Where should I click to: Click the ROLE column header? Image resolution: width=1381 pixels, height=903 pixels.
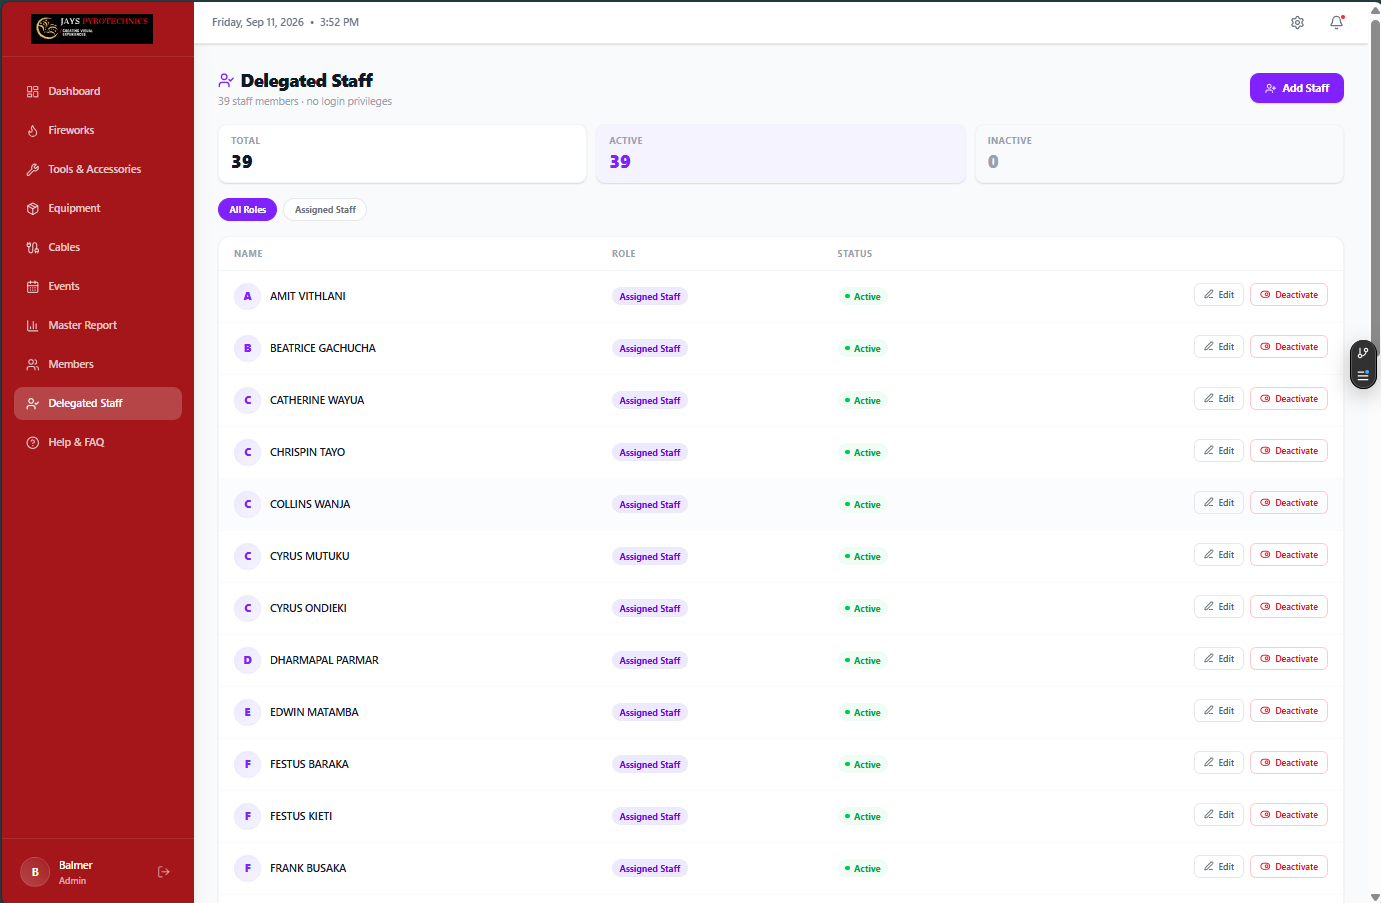pyautogui.click(x=624, y=254)
